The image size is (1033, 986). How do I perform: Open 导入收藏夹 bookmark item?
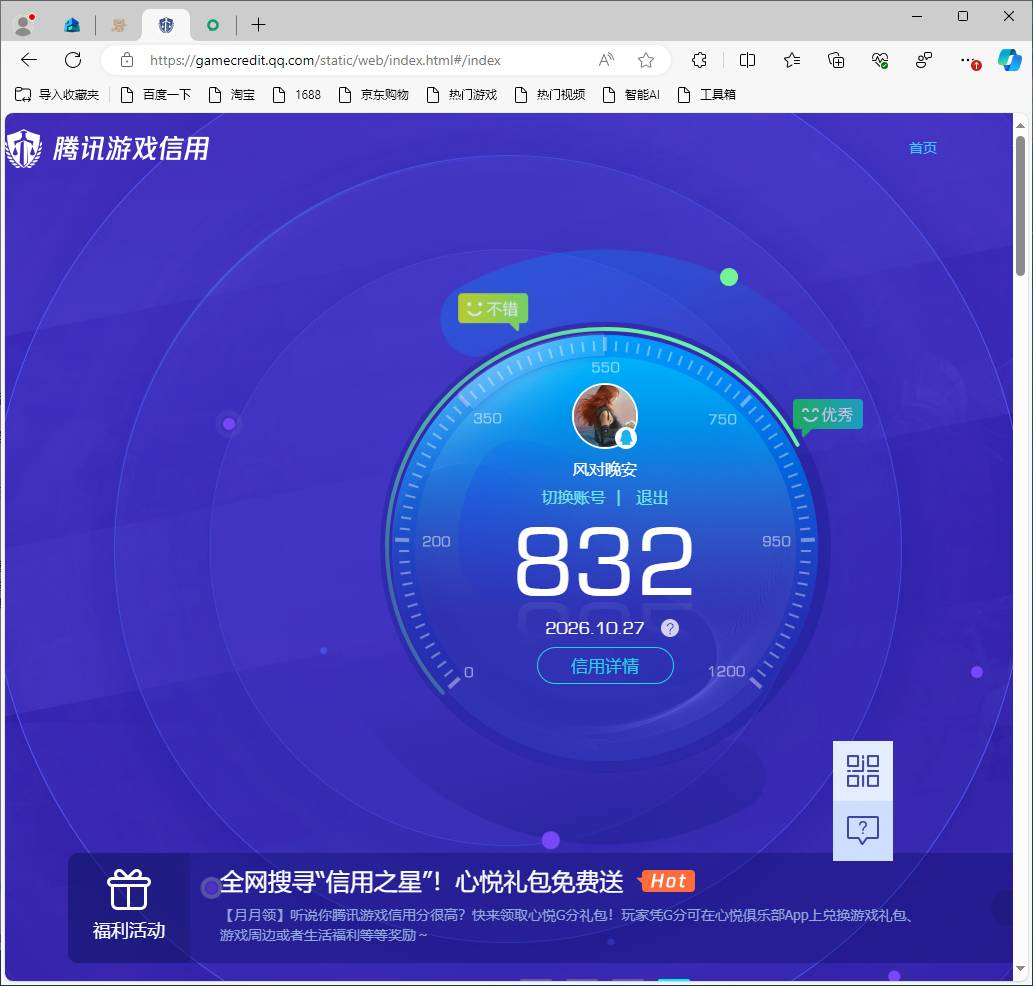point(57,94)
